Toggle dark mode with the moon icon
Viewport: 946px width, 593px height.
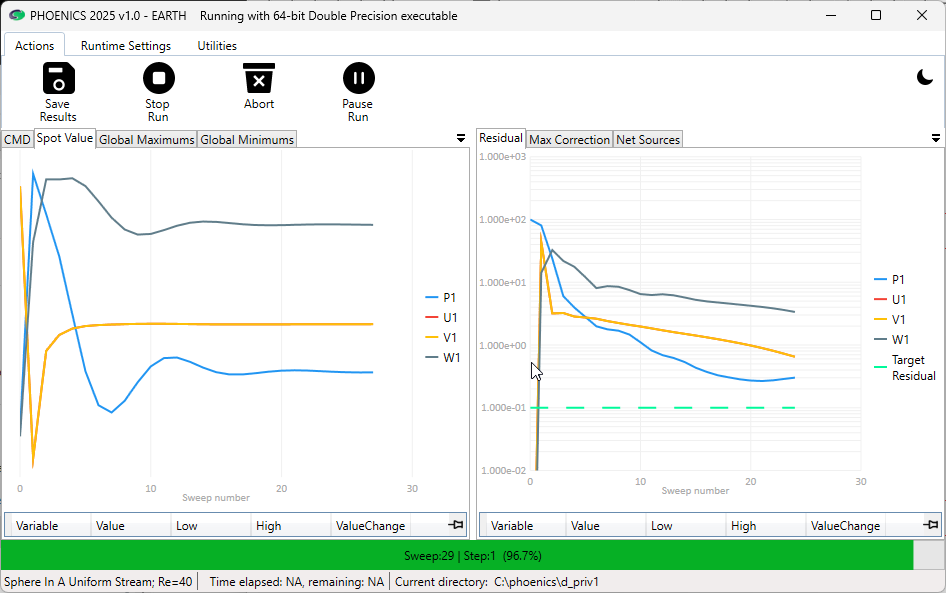pos(925,78)
